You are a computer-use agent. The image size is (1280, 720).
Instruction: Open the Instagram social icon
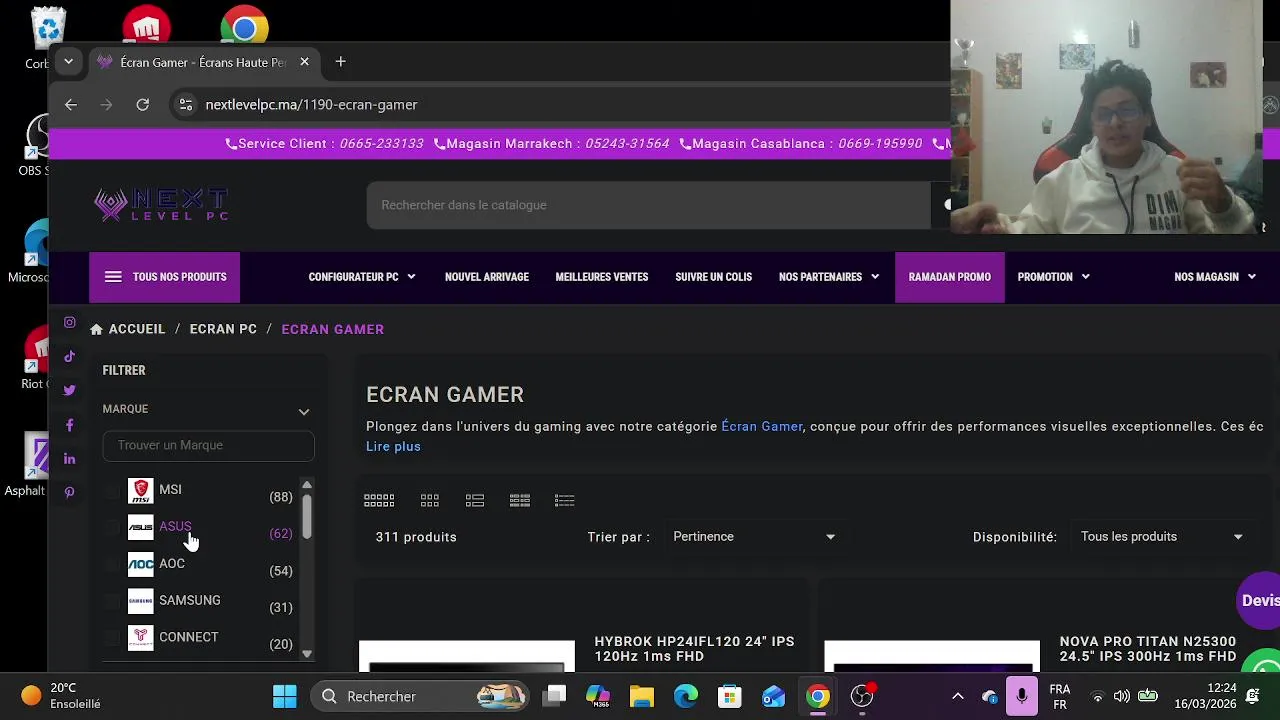69,323
